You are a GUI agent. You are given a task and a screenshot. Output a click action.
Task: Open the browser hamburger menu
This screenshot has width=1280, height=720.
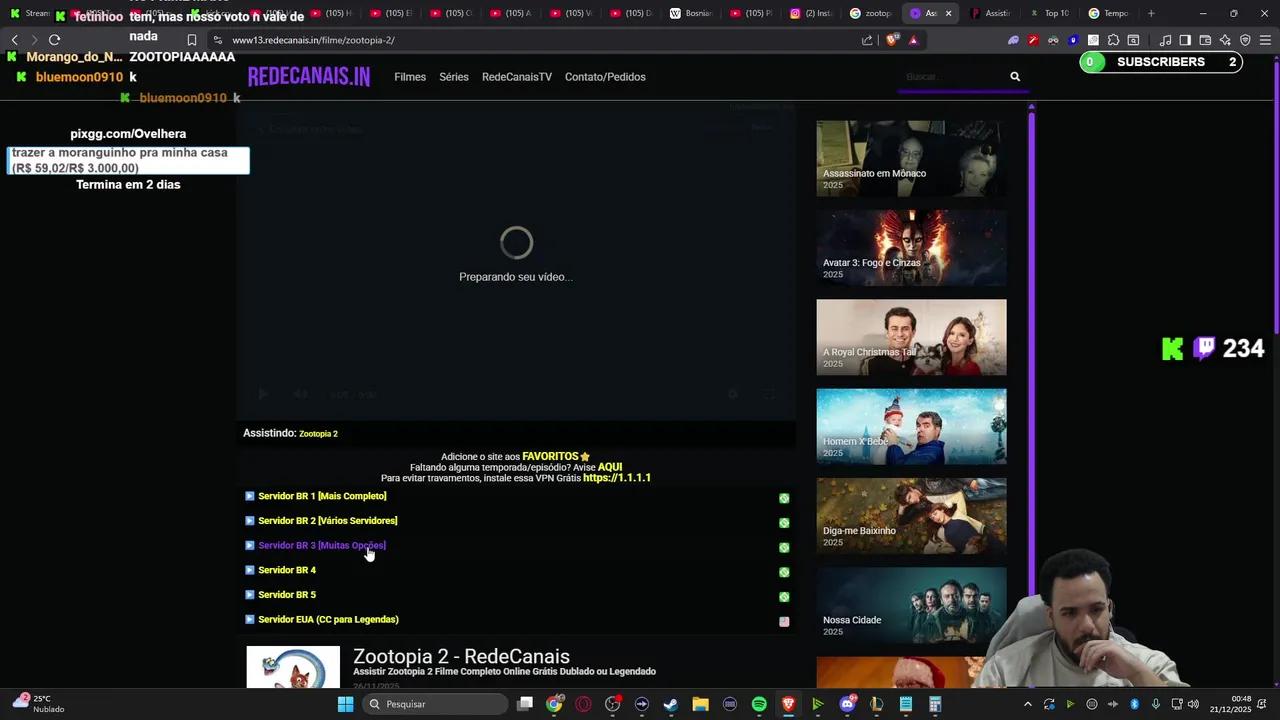click(x=1265, y=40)
